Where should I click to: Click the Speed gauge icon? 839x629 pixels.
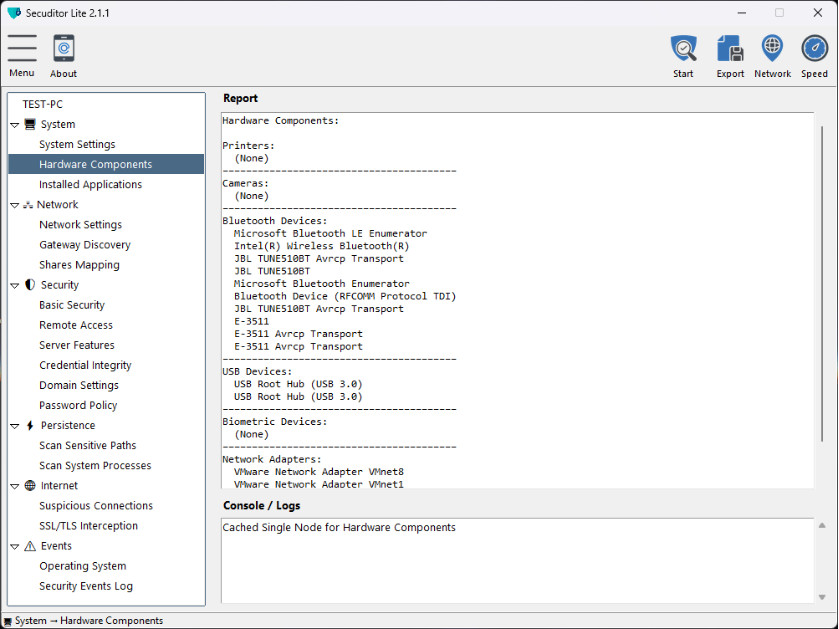(814, 49)
